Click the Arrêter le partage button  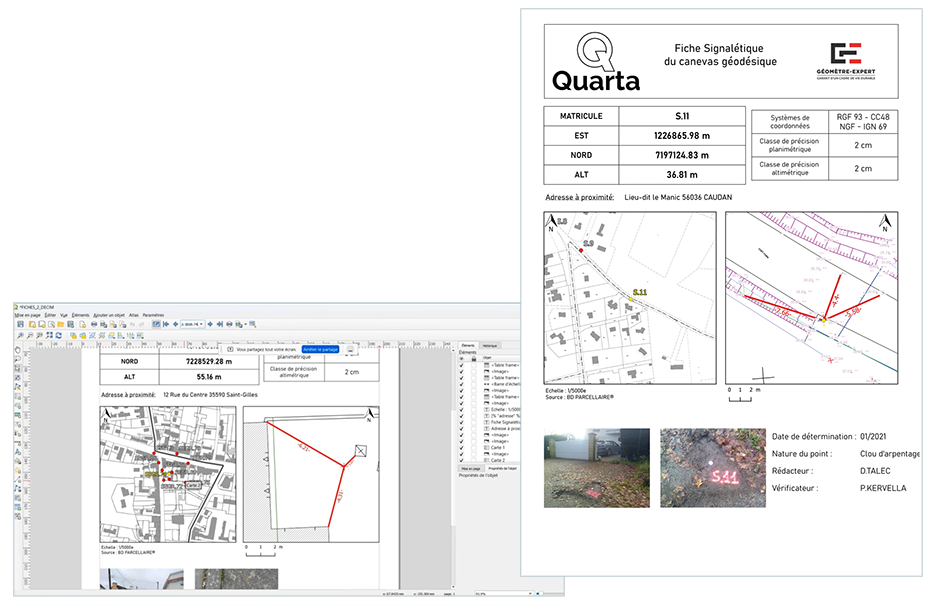point(321,350)
